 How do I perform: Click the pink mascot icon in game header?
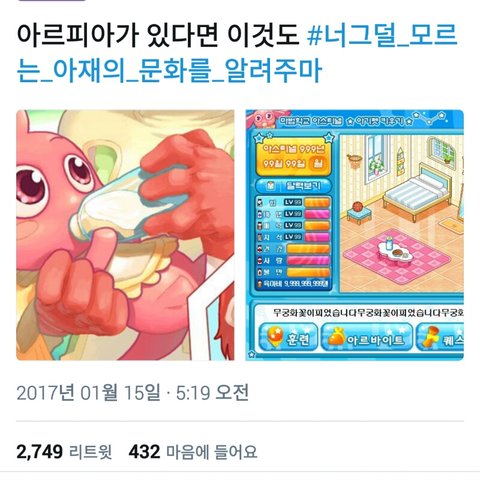pos(263,119)
